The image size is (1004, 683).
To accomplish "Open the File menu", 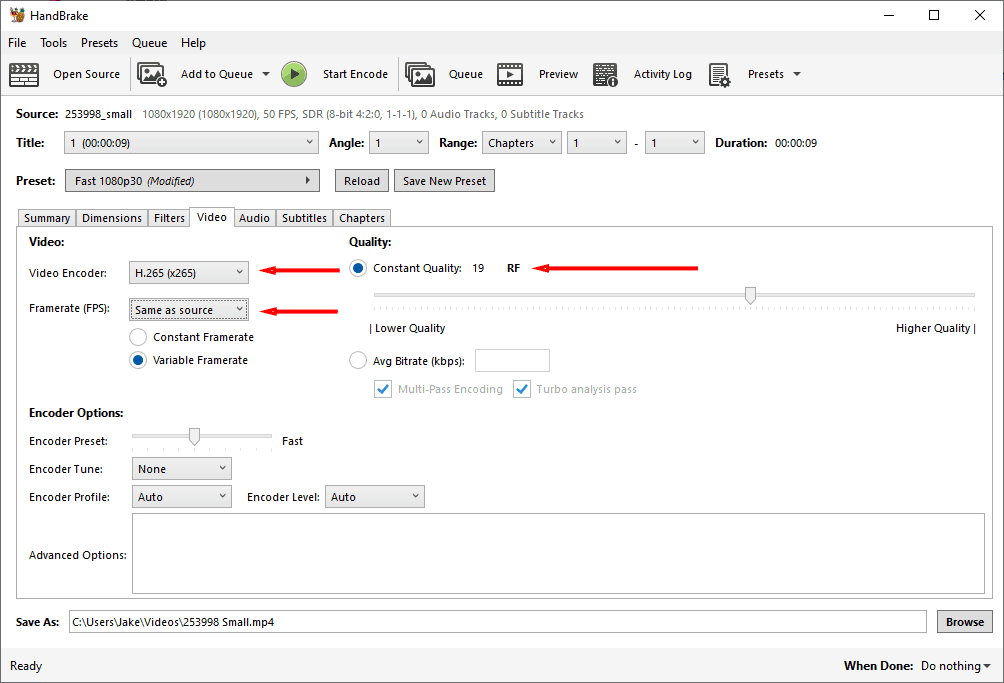I will tap(17, 43).
